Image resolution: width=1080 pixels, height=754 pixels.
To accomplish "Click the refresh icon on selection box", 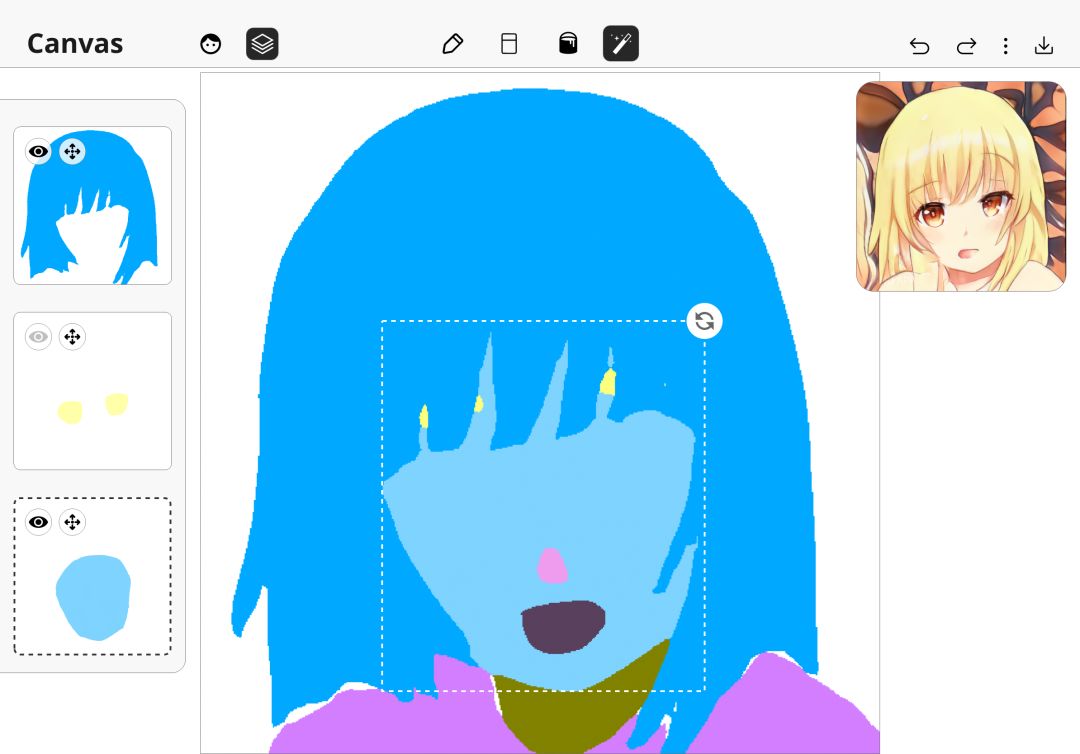I will pos(704,321).
